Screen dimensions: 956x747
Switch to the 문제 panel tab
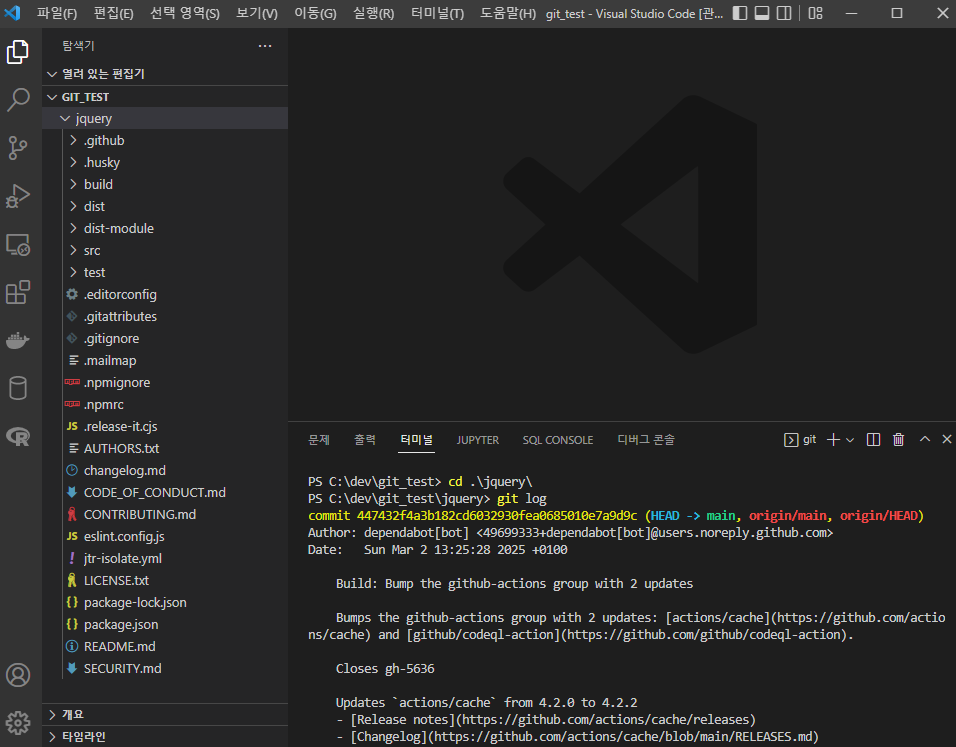click(319, 440)
